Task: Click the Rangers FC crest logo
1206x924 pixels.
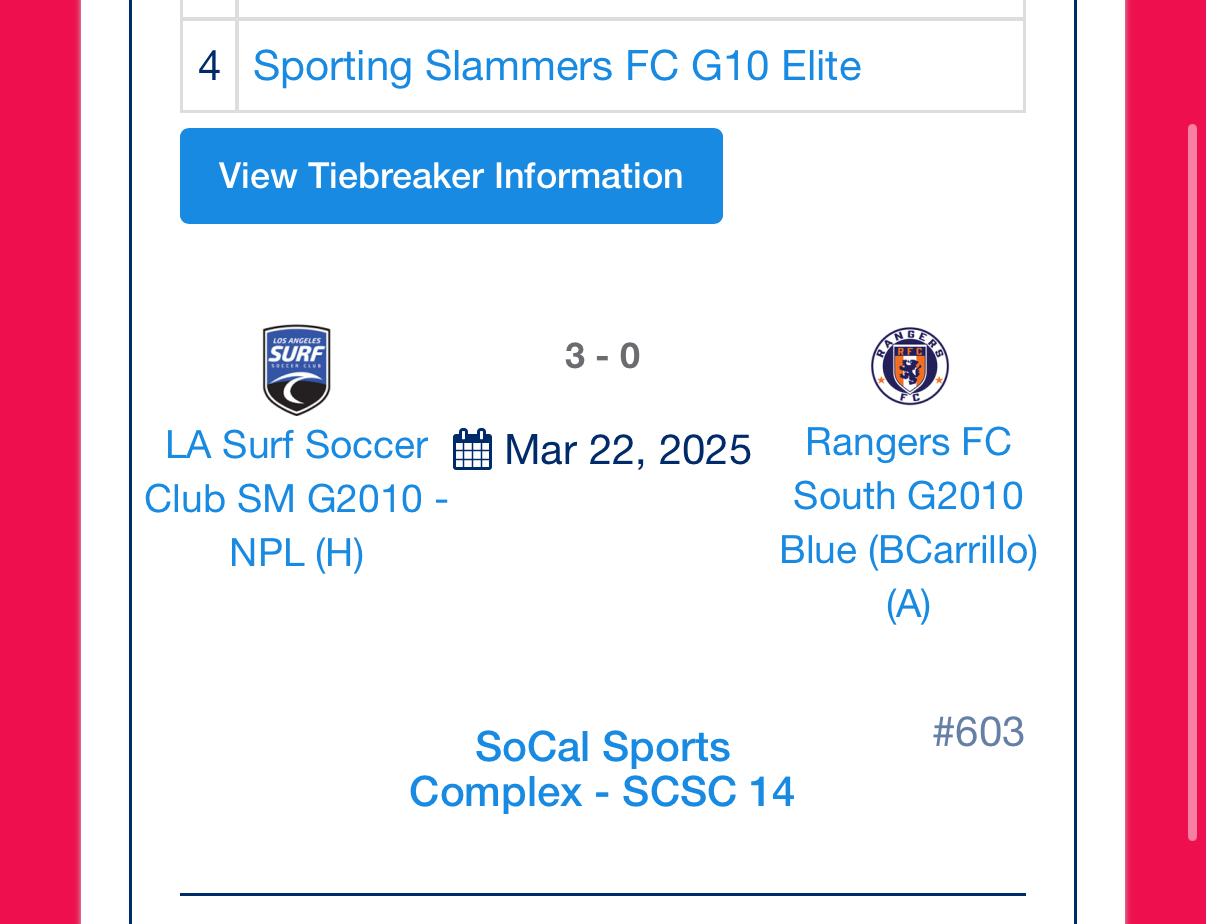Action: click(x=909, y=366)
